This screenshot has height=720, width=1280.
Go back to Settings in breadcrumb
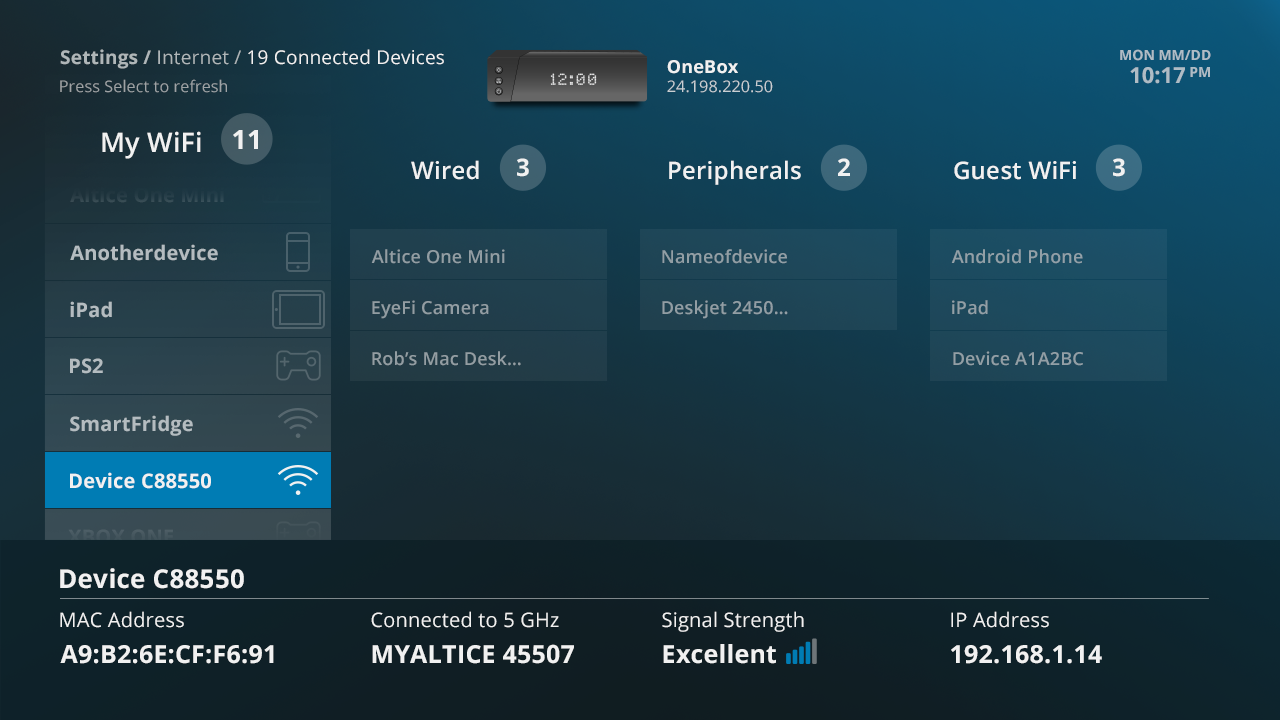click(98, 58)
